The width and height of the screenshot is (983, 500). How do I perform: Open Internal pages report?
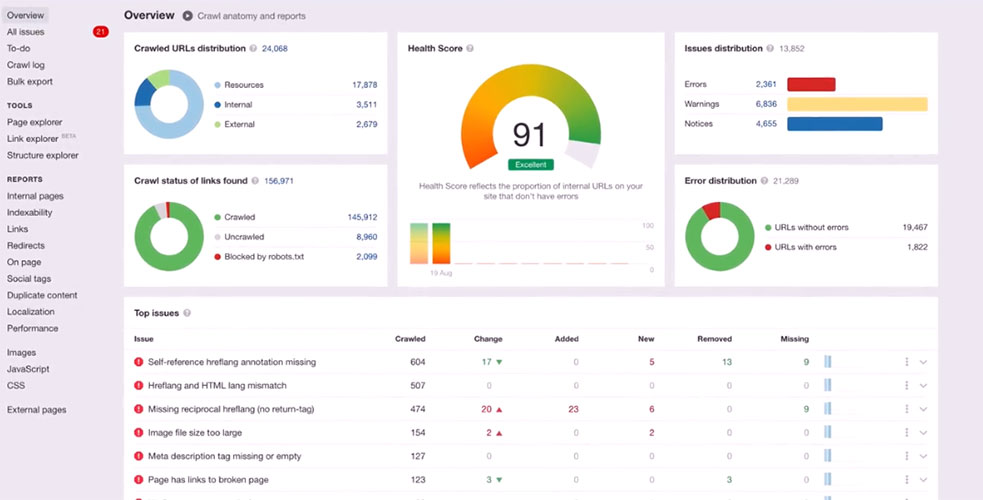35,196
